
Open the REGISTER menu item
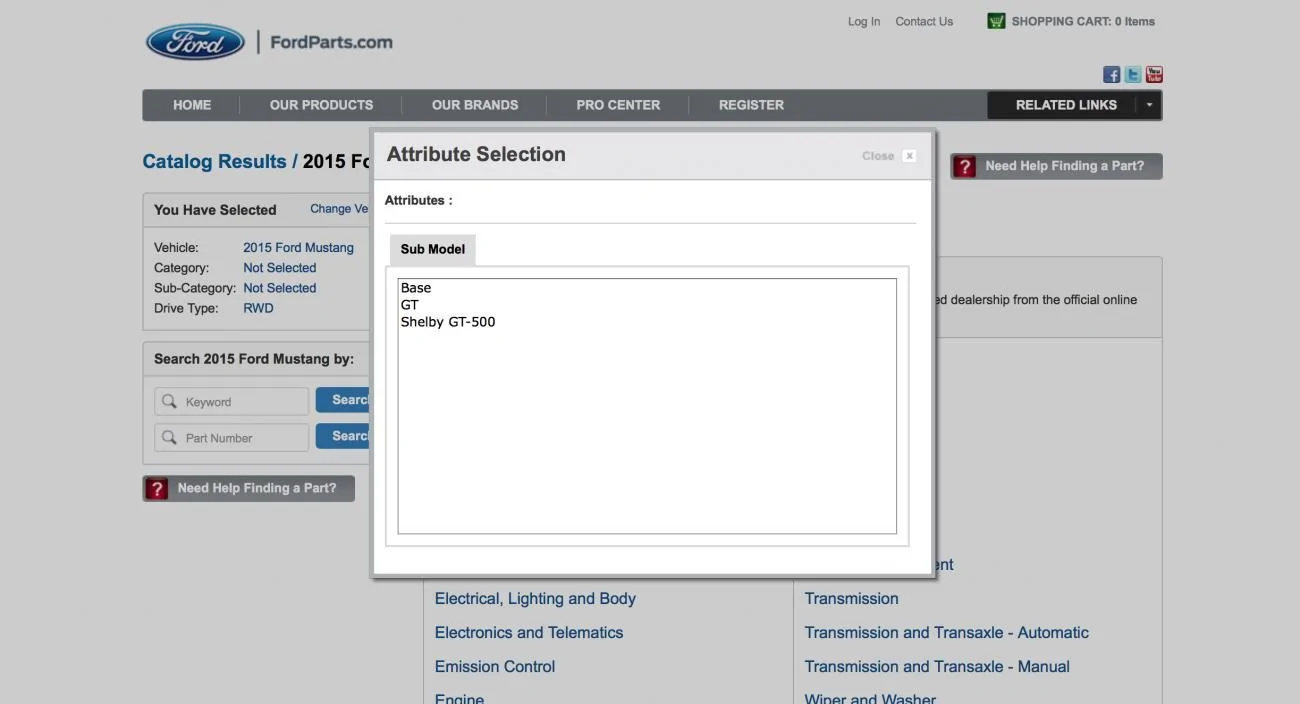[x=751, y=105]
